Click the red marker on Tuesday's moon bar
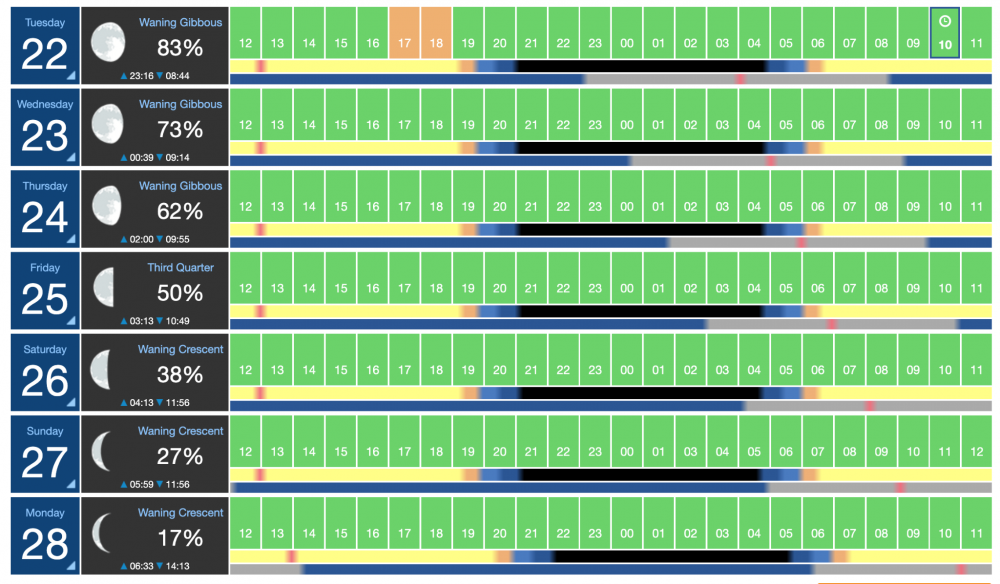 click(740, 79)
